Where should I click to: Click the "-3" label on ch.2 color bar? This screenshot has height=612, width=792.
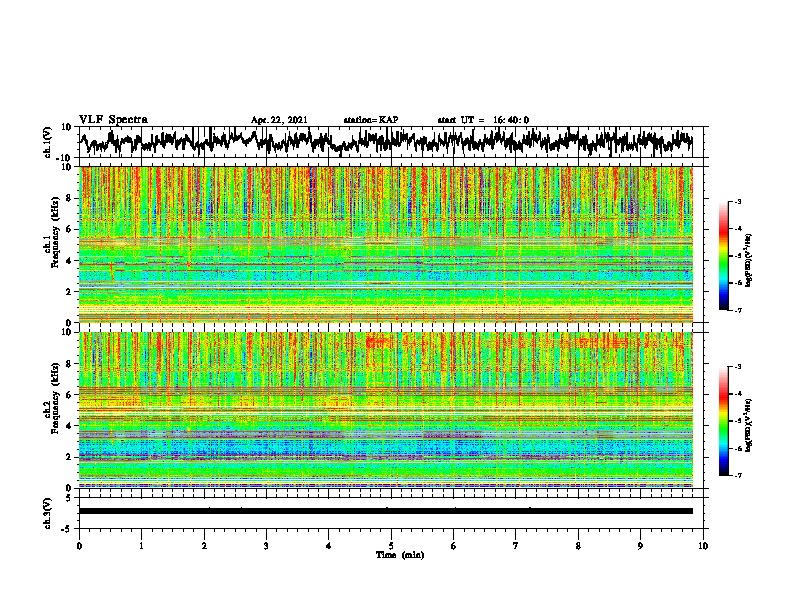[737, 367]
